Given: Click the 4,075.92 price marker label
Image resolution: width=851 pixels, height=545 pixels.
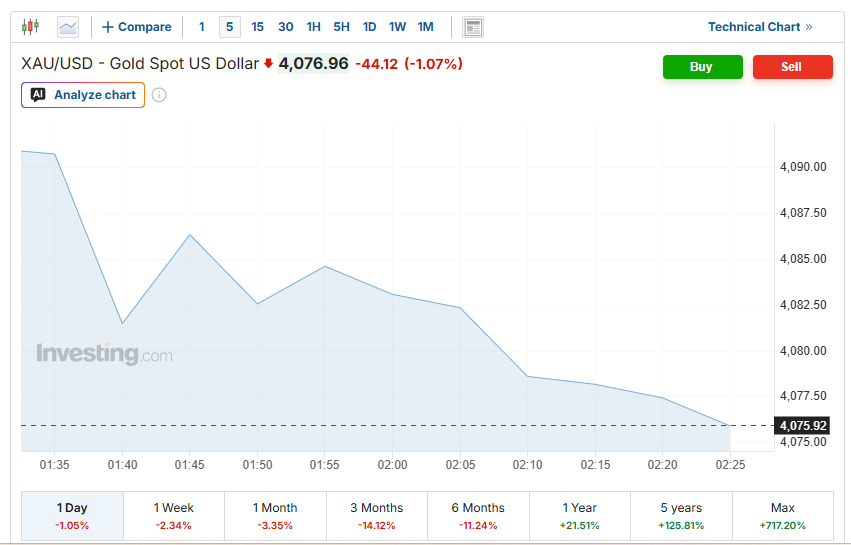Looking at the screenshot, I should click(803, 426).
